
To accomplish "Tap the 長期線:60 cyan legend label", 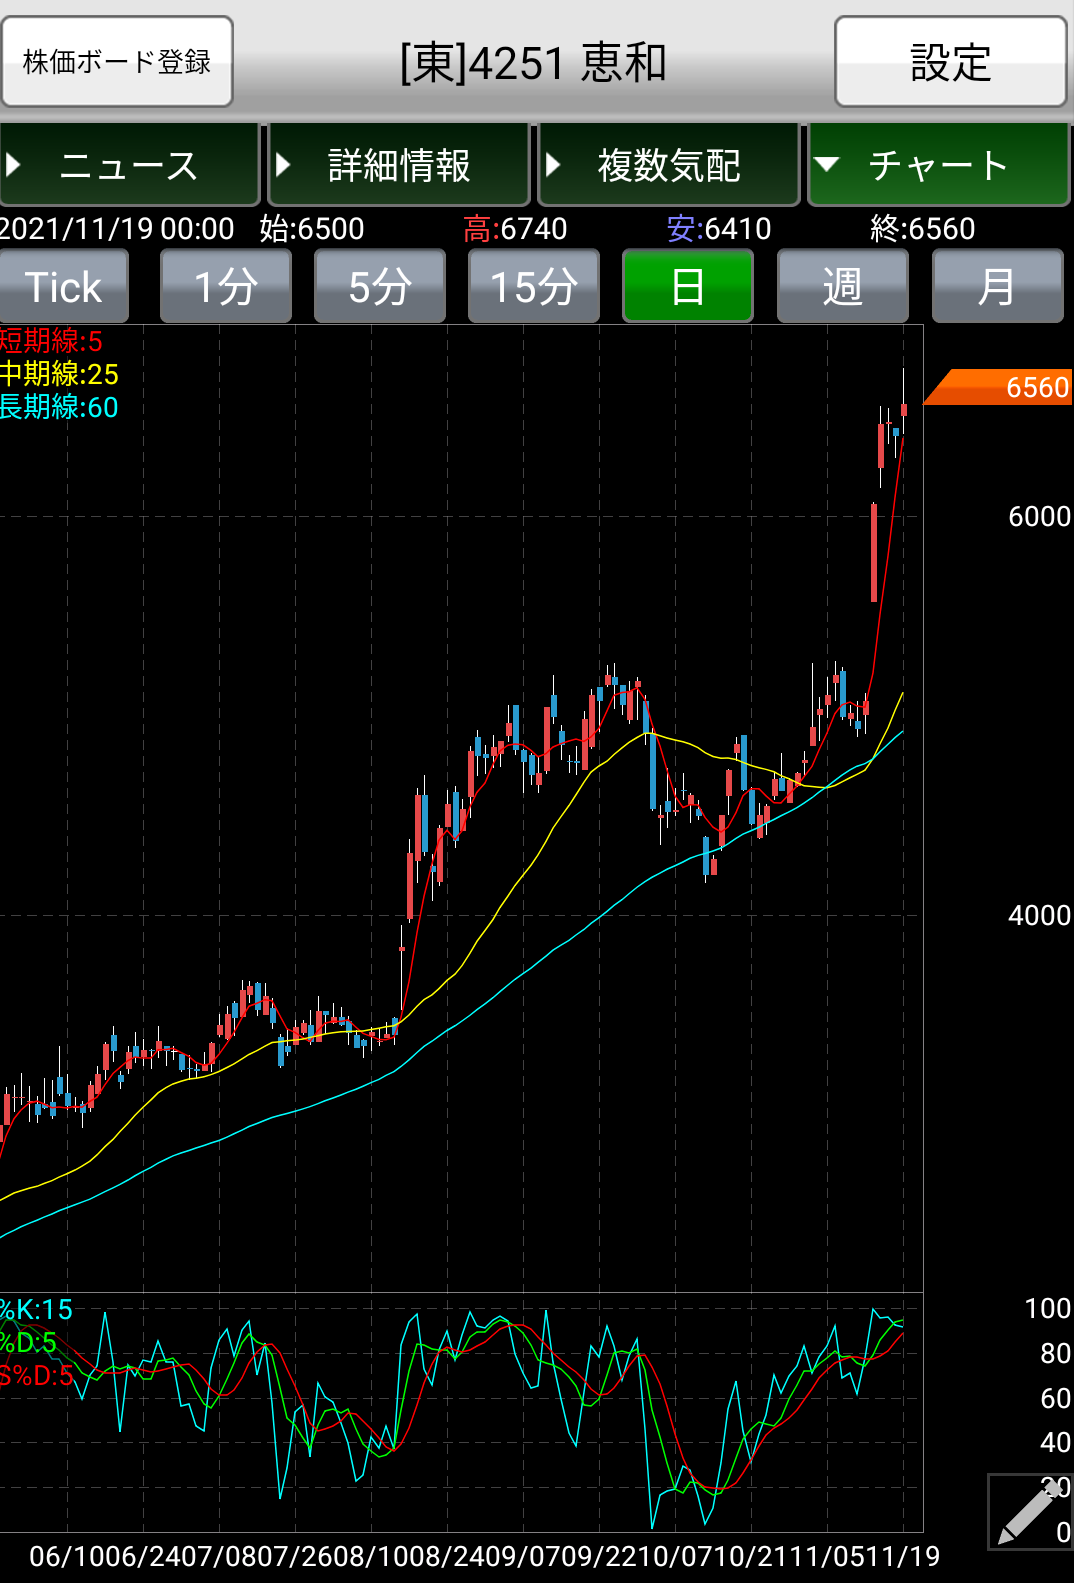I will click(59, 407).
